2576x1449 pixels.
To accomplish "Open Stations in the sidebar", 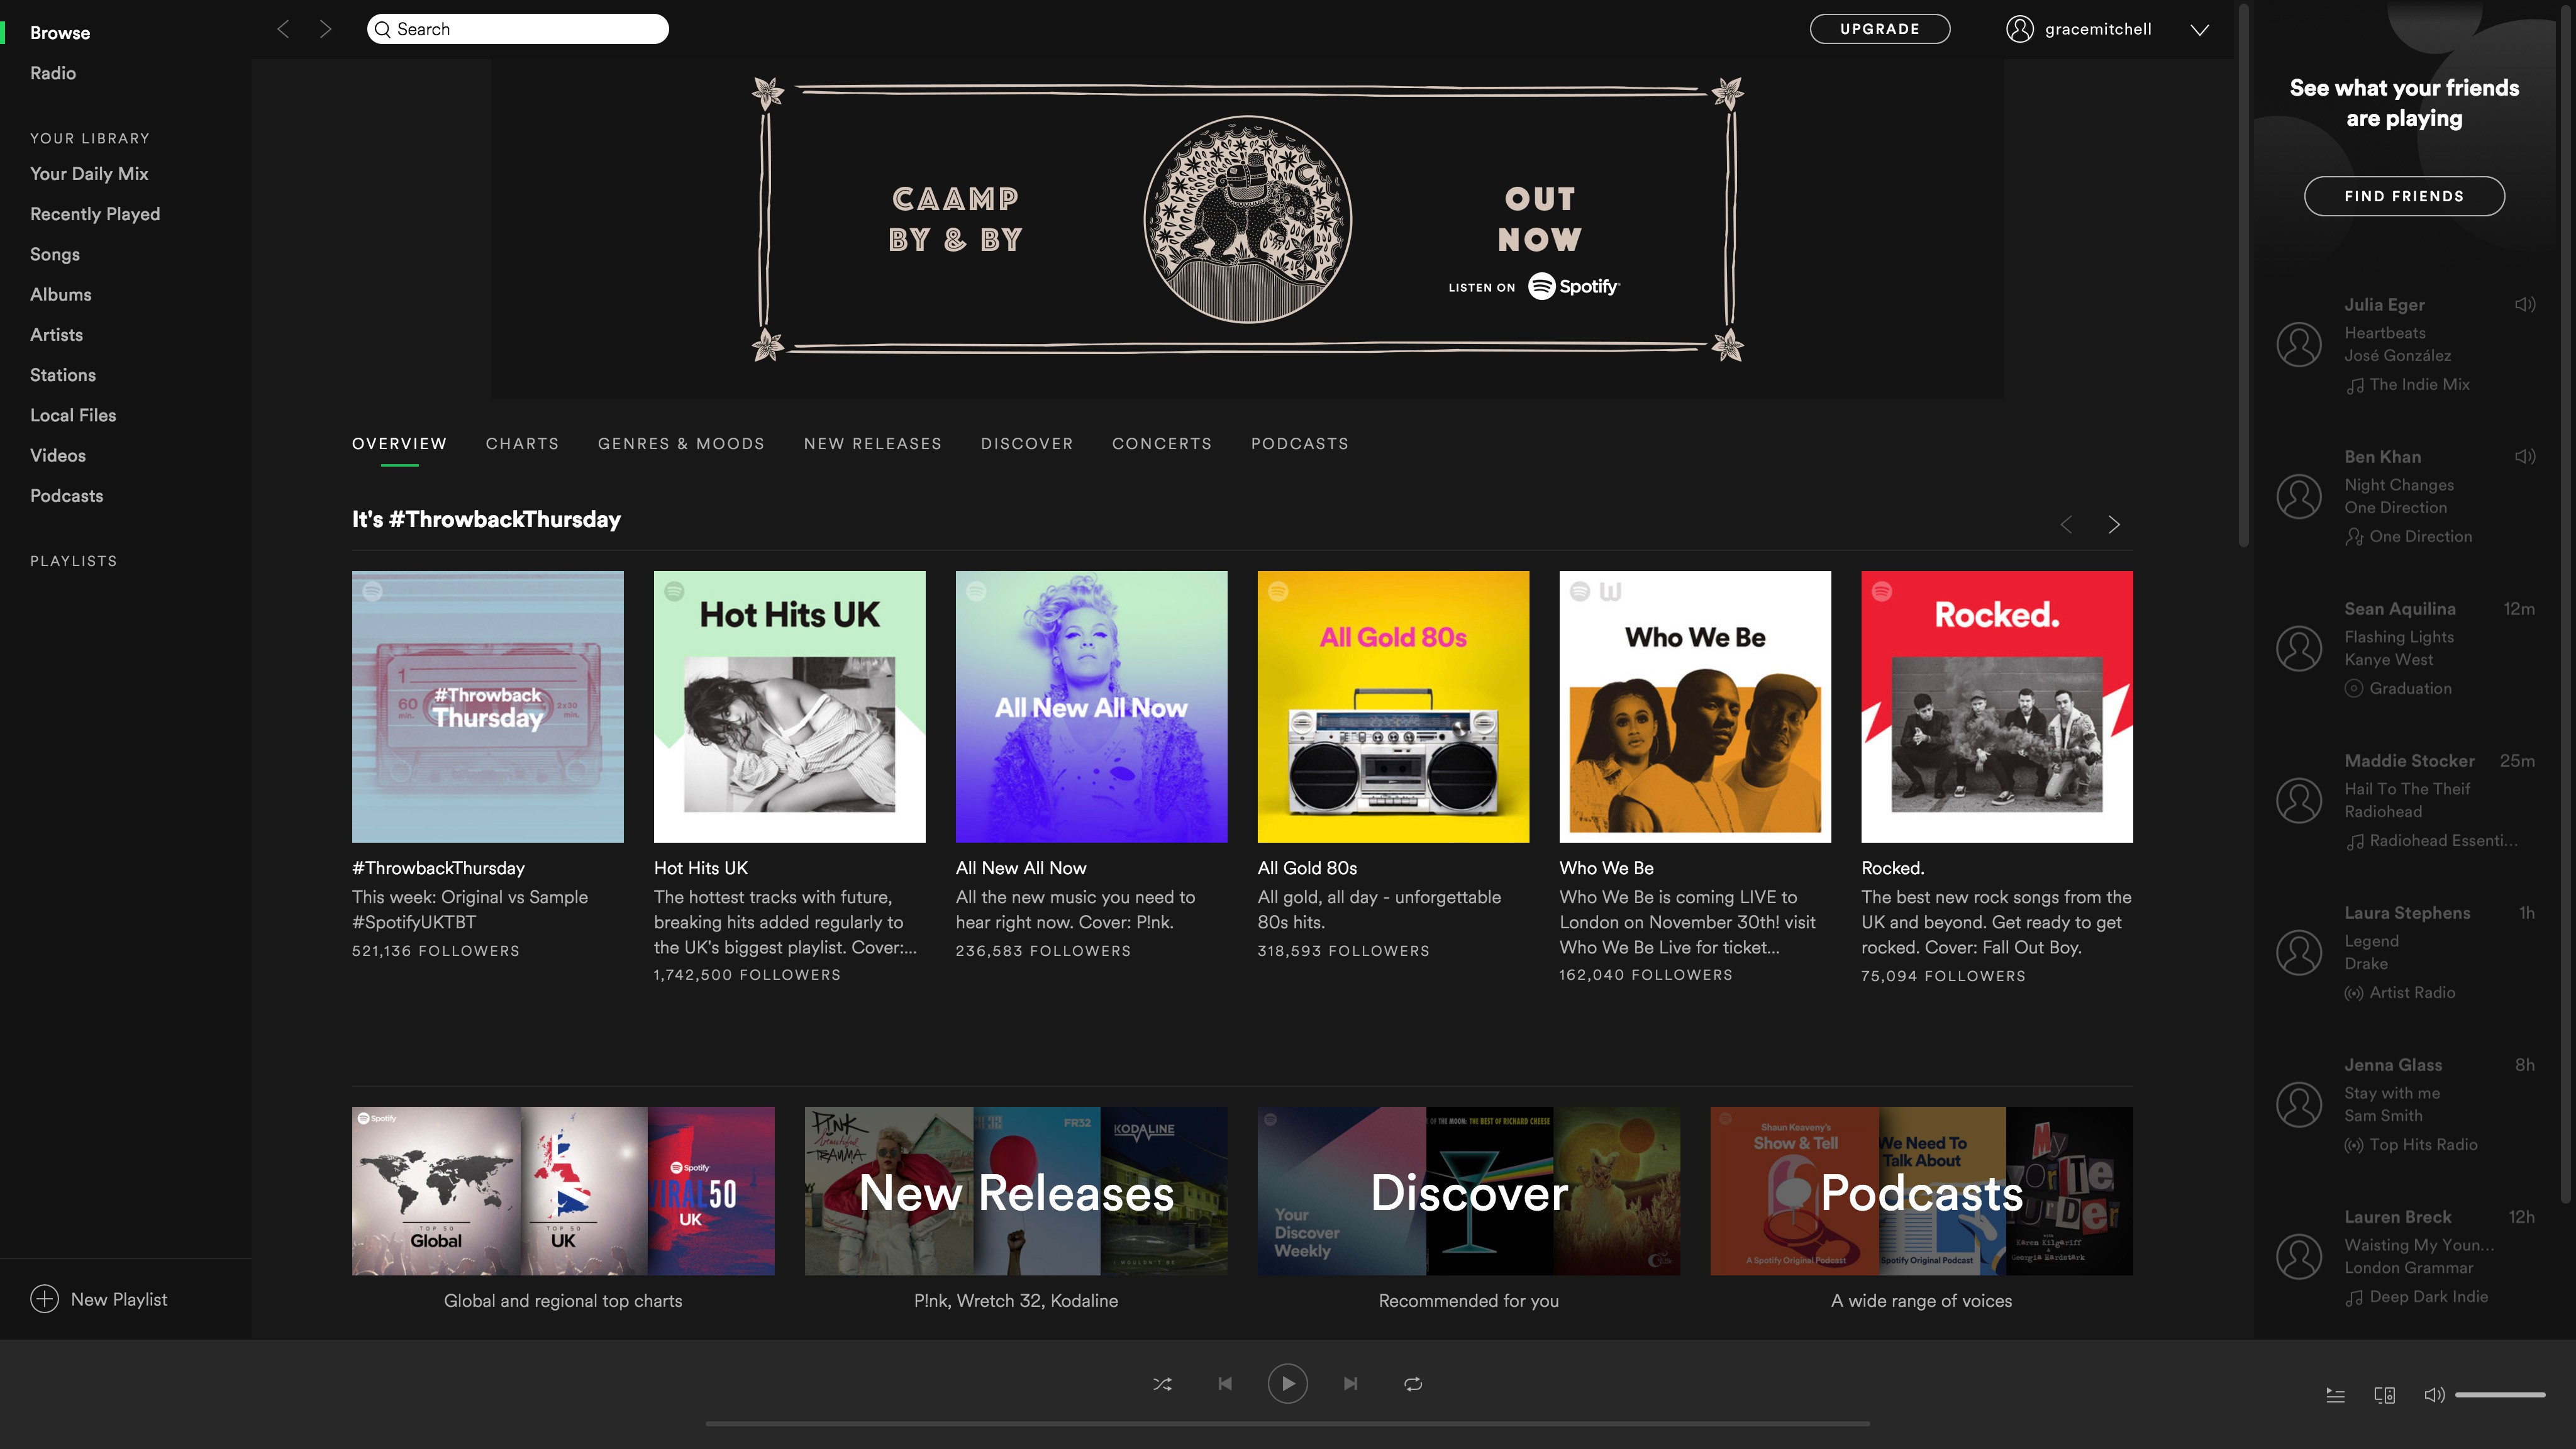I will 63,375.
